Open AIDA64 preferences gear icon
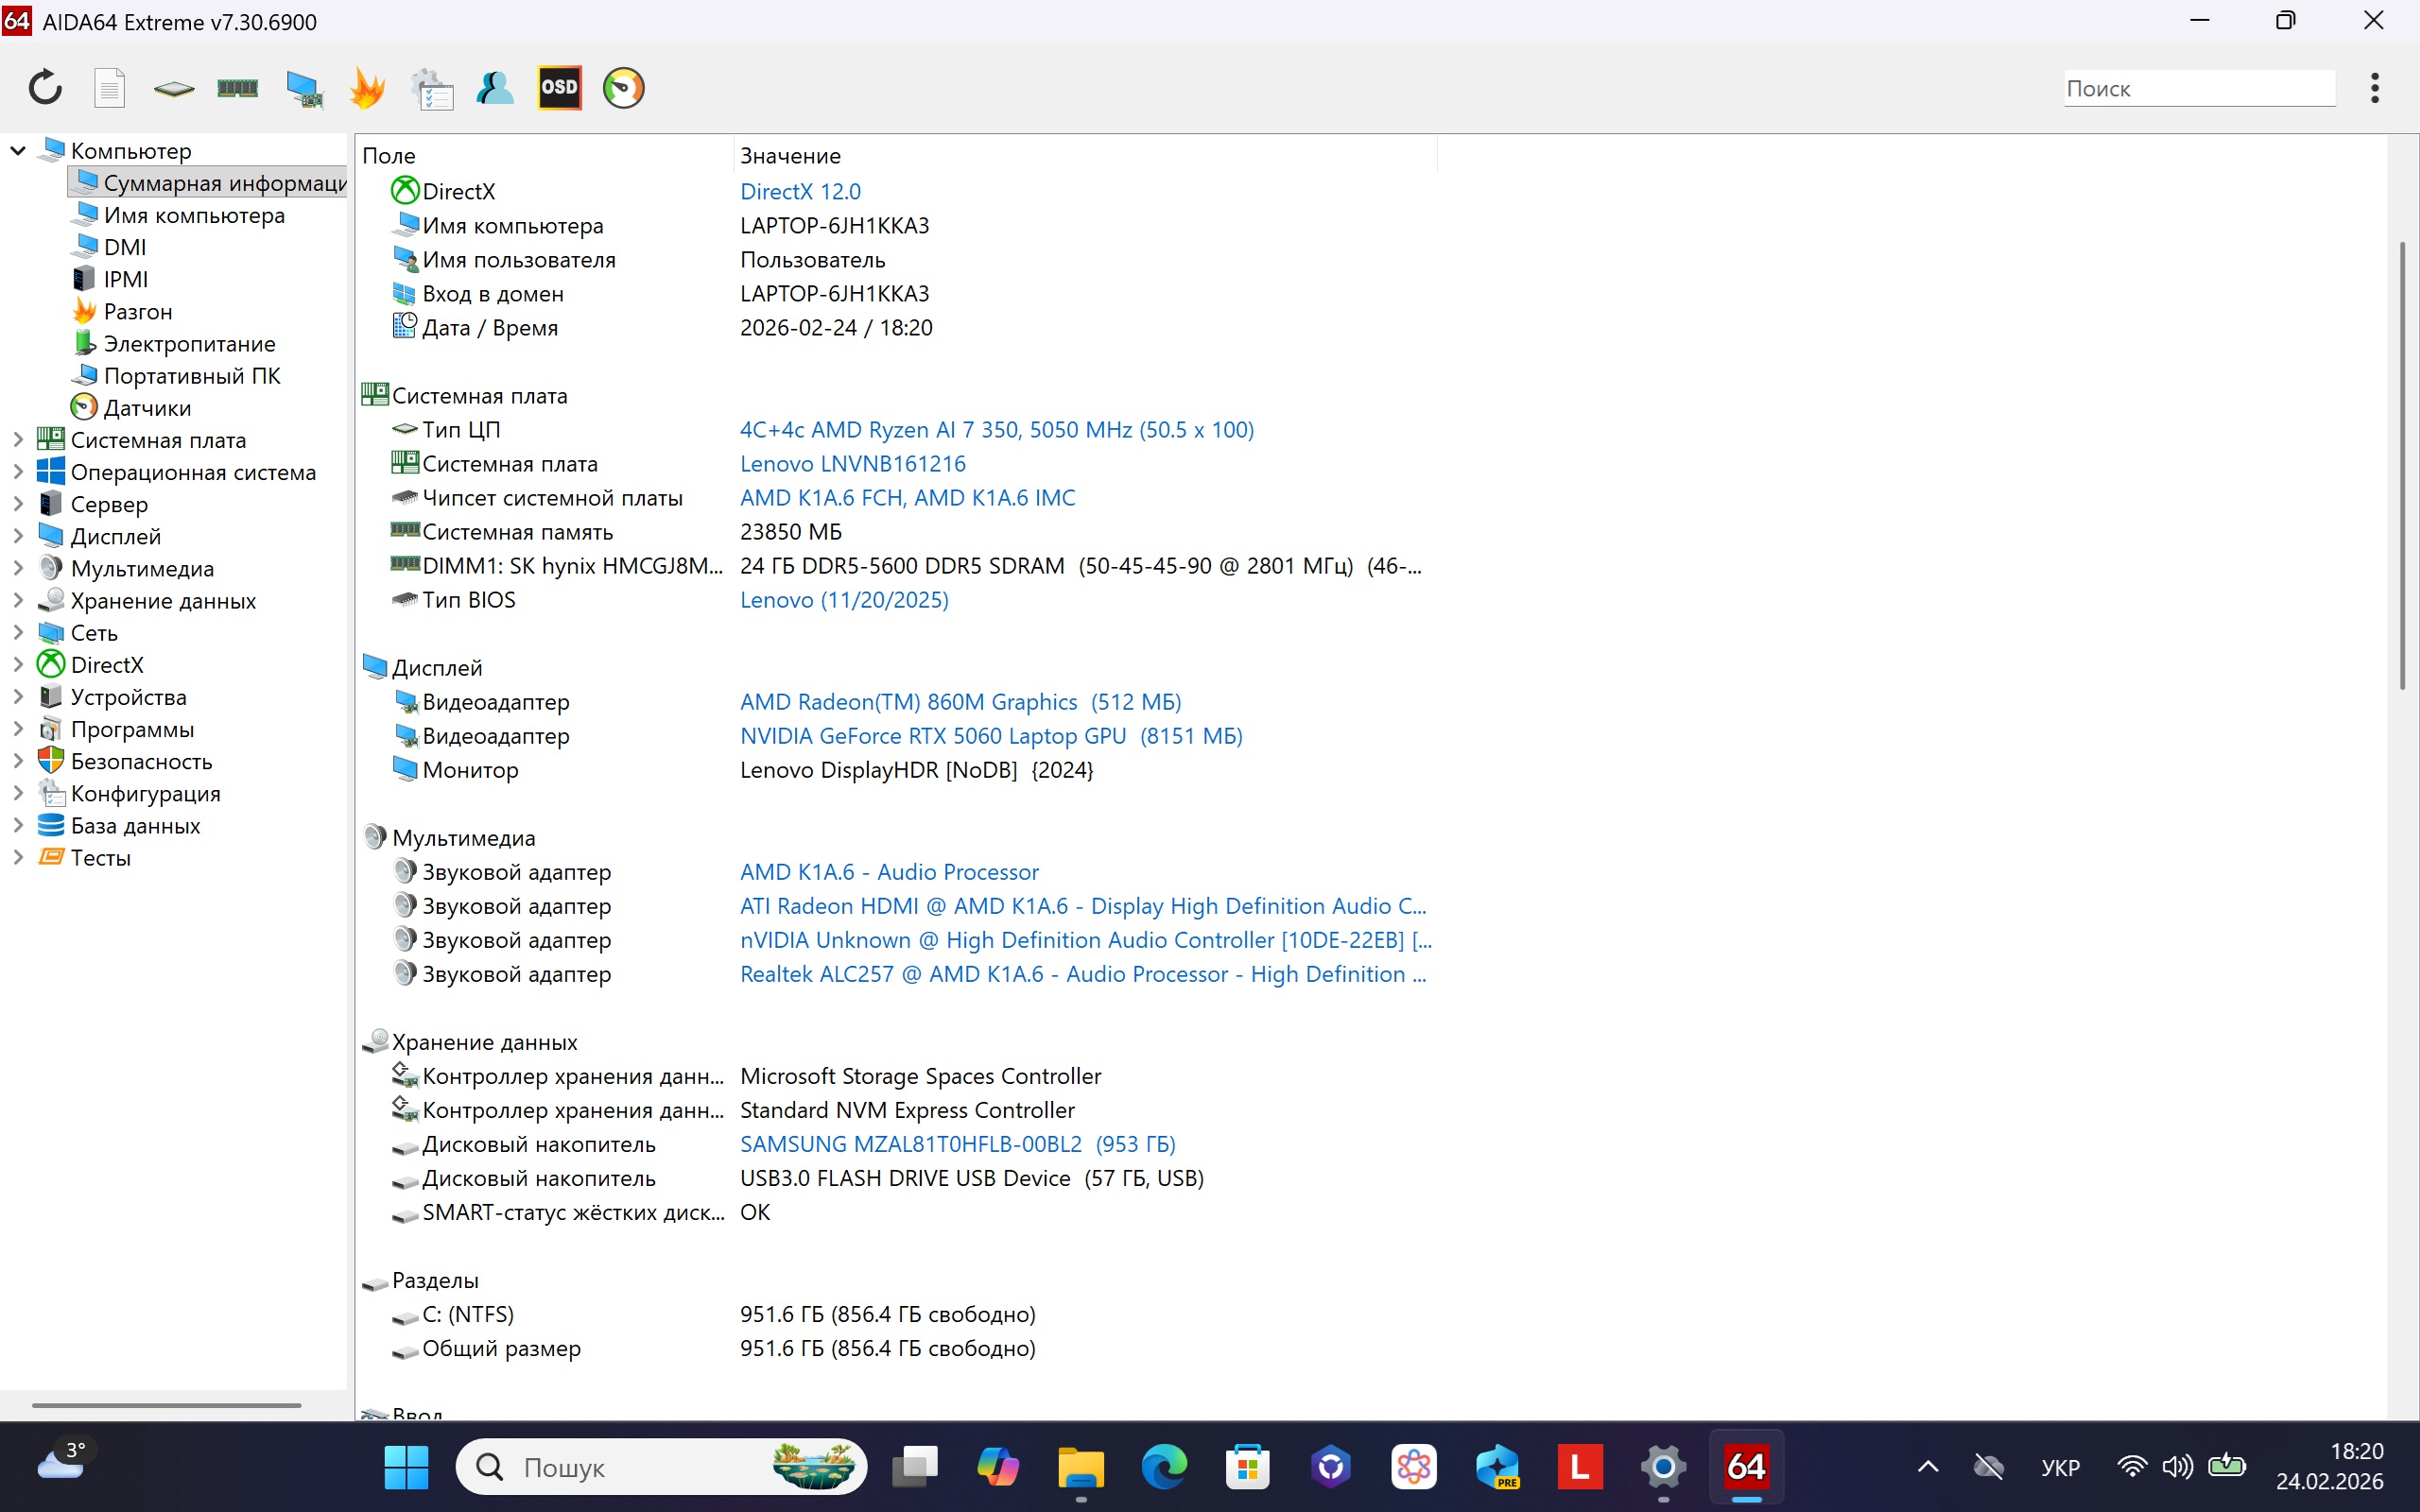This screenshot has width=2420, height=1512. click(433, 87)
